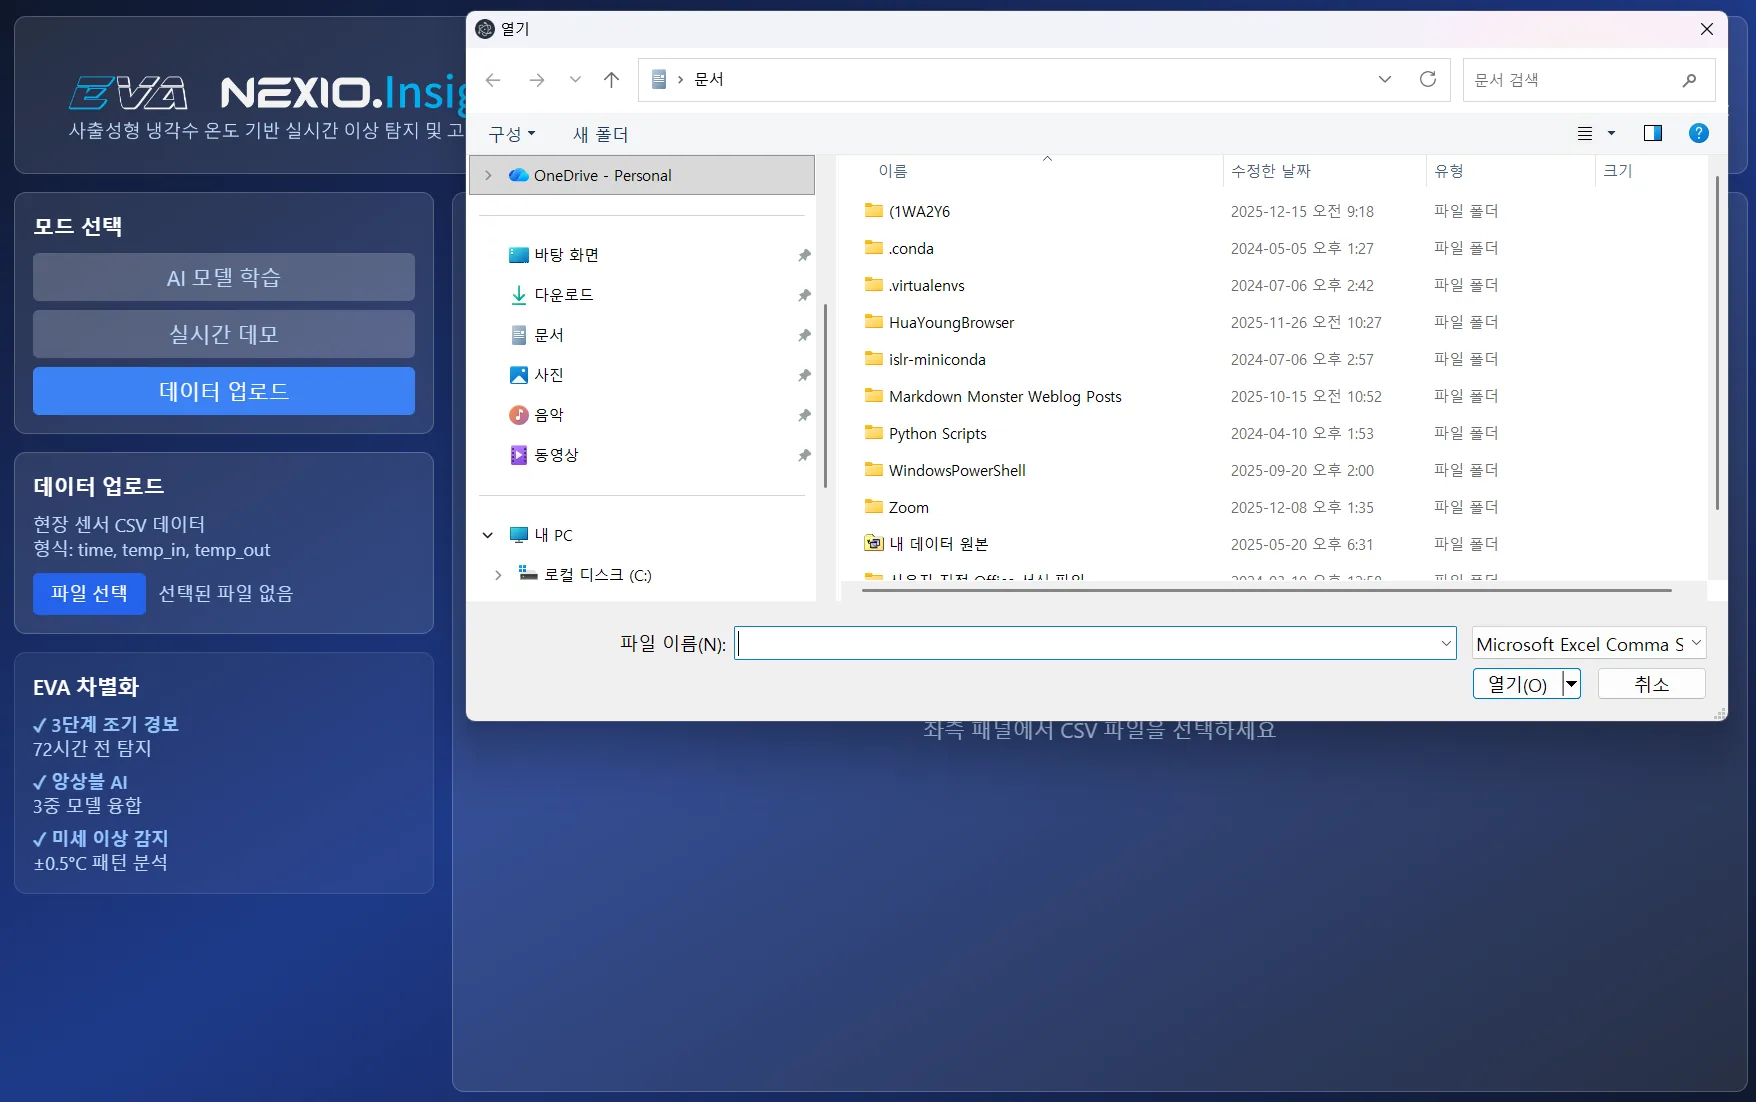Click the pin icon beside 다운로드
This screenshot has height=1102, width=1756.
tap(804, 295)
